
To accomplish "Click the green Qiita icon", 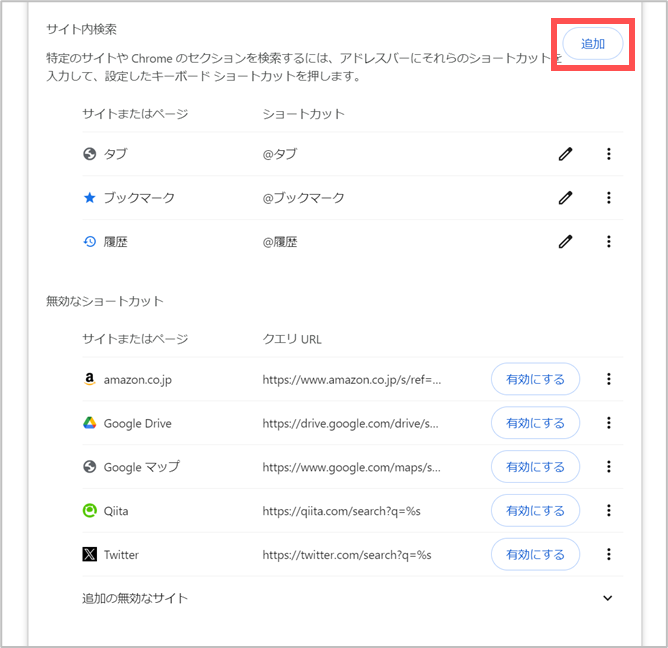I will (x=89, y=510).
